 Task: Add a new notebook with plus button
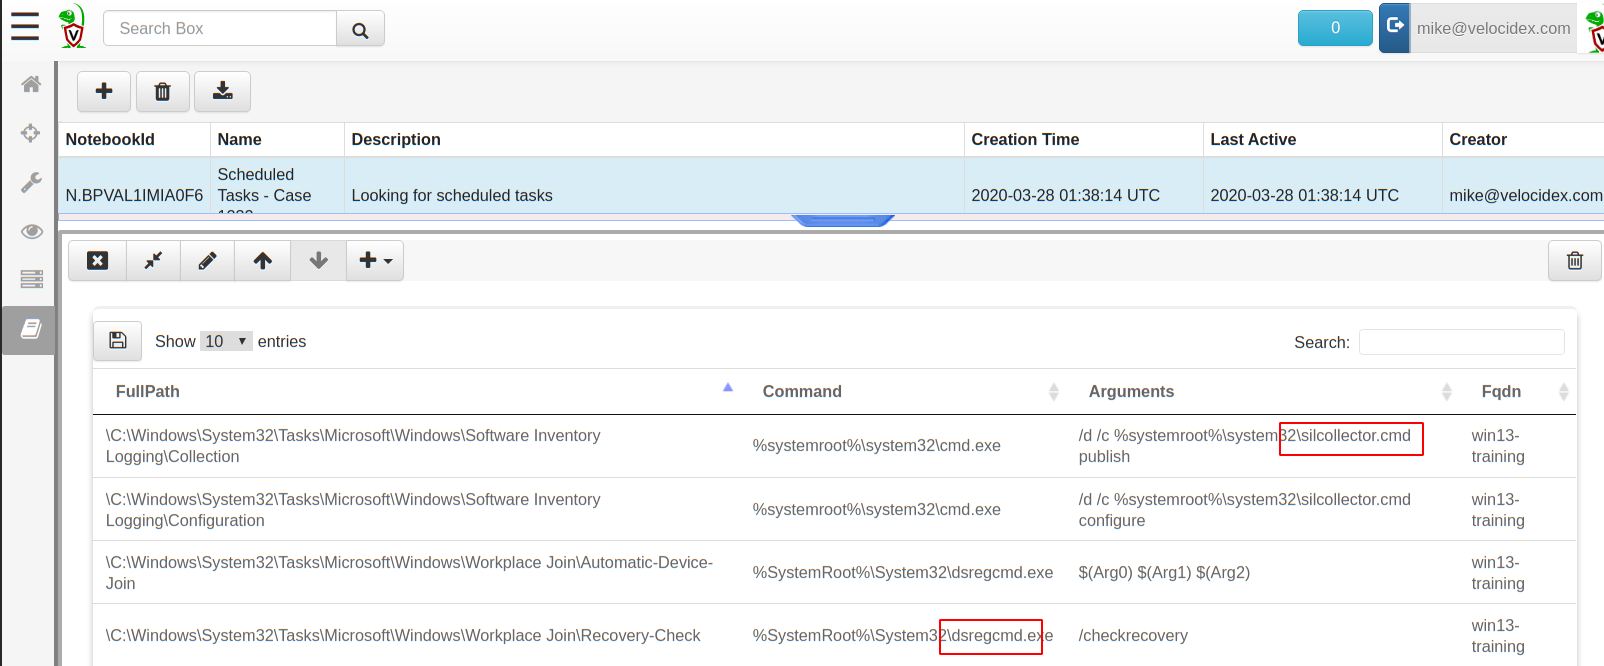click(x=104, y=91)
